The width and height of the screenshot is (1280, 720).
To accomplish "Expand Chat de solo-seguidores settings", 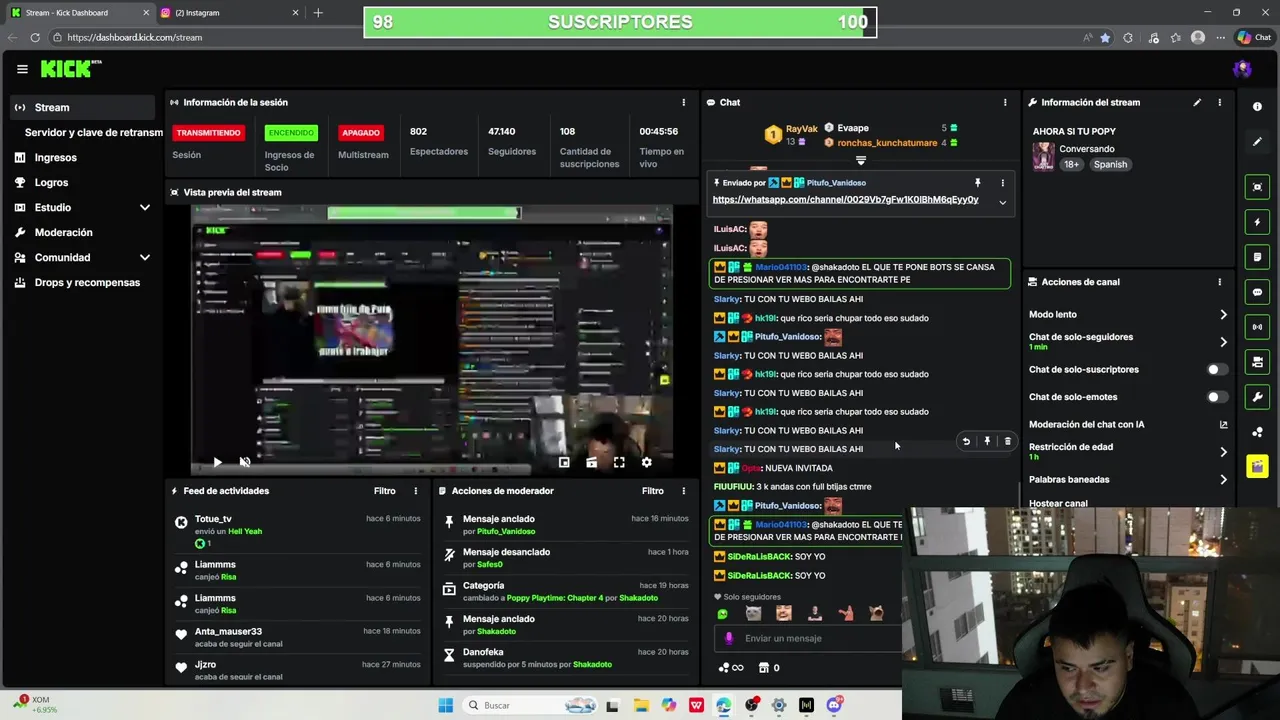I will click(x=1223, y=342).
